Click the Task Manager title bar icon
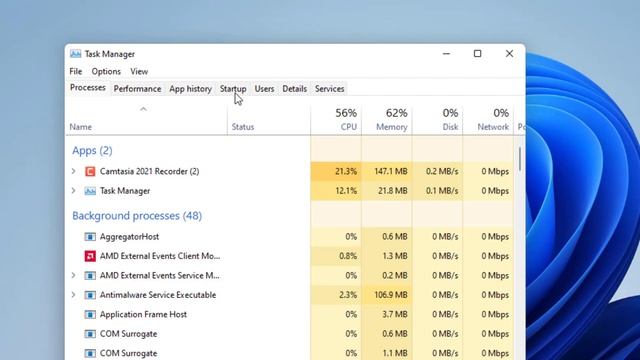The width and height of the screenshot is (640, 360). (x=76, y=54)
